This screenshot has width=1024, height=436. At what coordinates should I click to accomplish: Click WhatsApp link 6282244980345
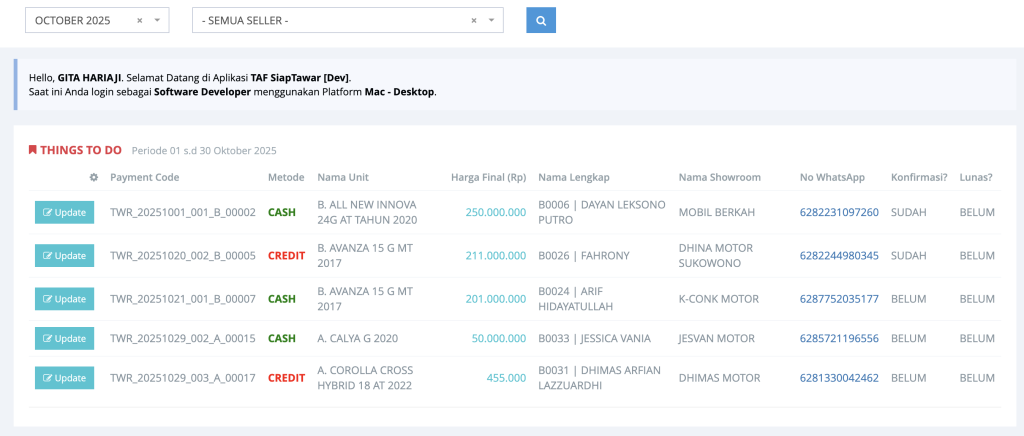pyautogui.click(x=838, y=256)
